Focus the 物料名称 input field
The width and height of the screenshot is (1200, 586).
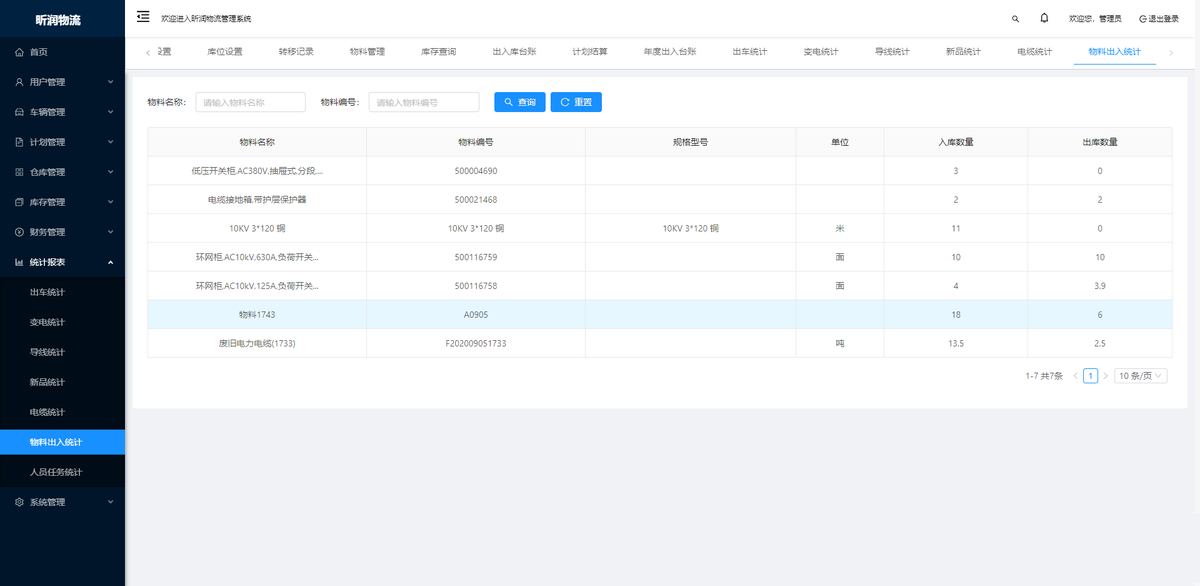[x=250, y=102]
